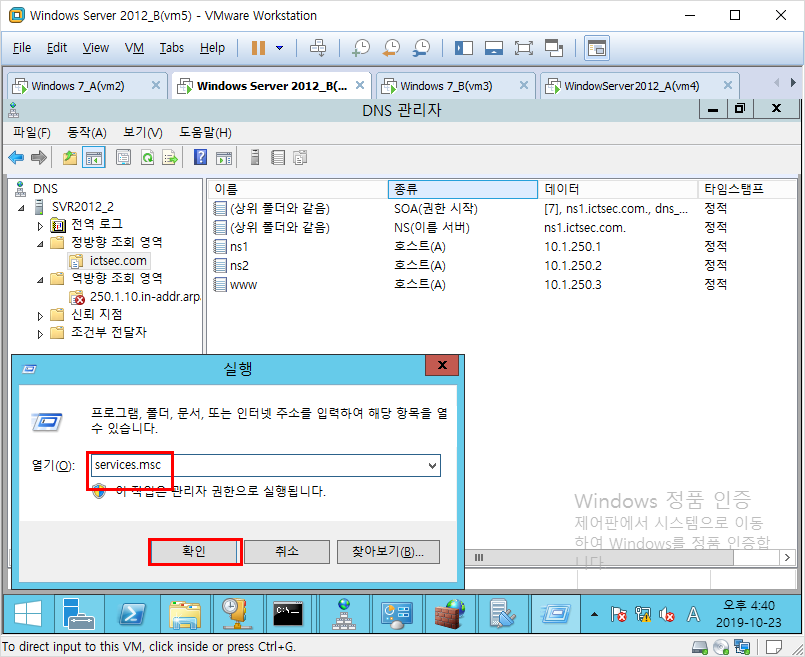805x657 pixels.
Task: Click the Refresh toolbar icon in DNS Manager
Action: coord(147,158)
